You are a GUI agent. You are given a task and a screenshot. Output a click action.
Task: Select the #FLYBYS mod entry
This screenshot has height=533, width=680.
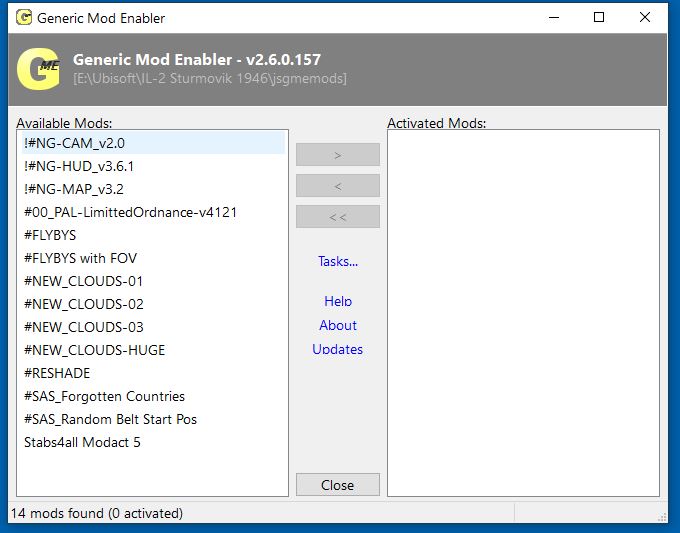[x=153, y=235]
